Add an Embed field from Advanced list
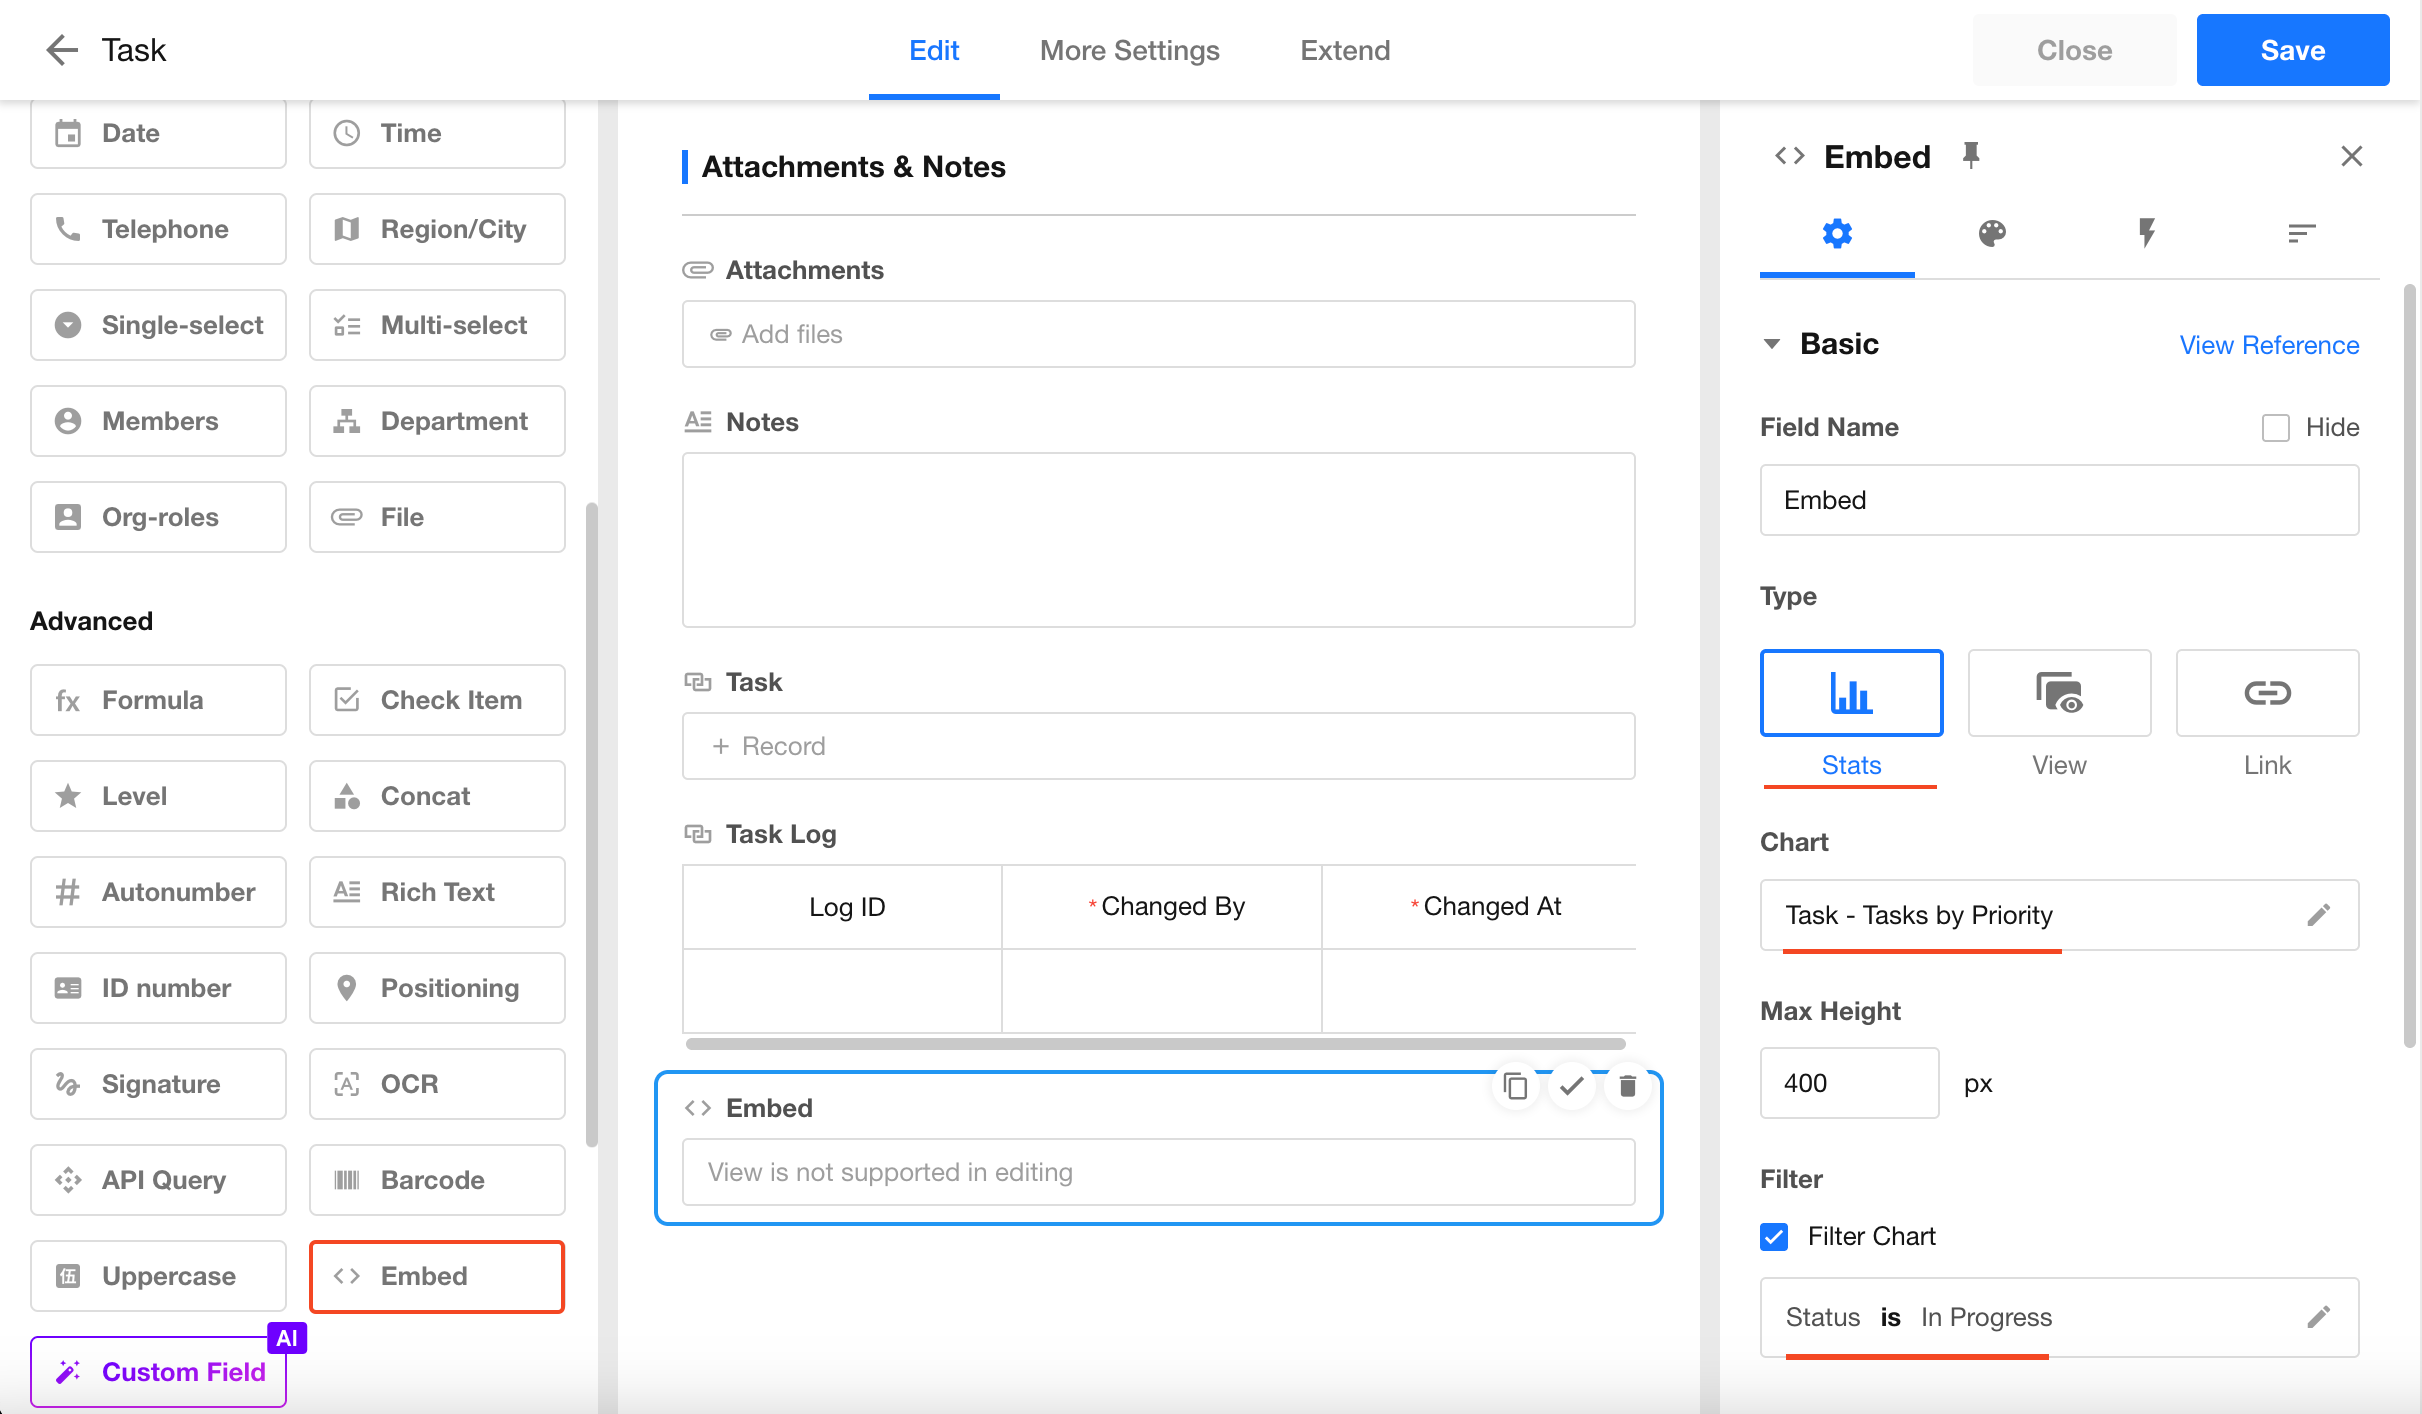The width and height of the screenshot is (2422, 1414). point(437,1276)
